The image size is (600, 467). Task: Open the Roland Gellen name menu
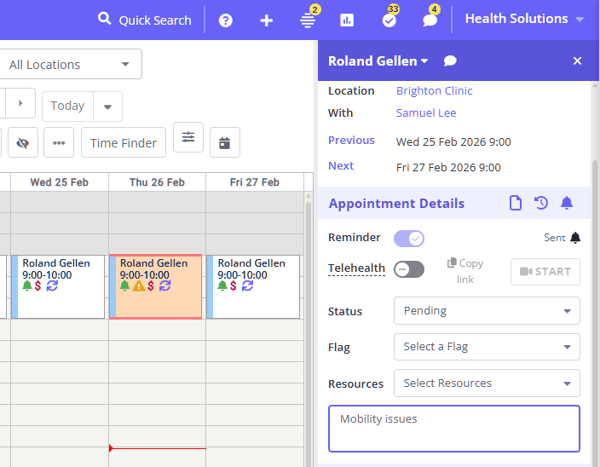[377, 61]
